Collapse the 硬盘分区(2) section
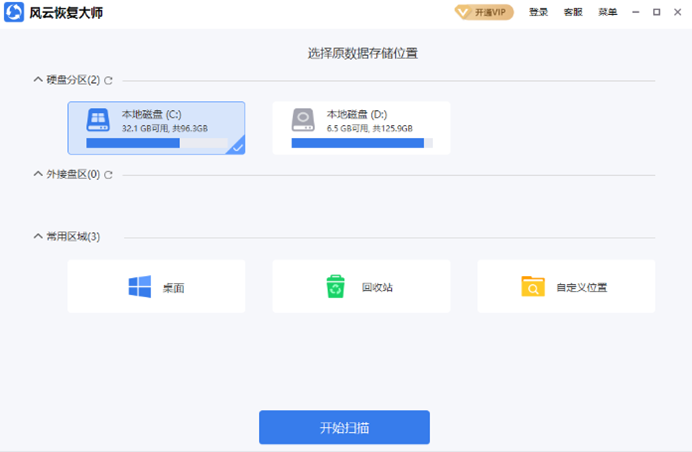Image resolution: width=692 pixels, height=452 pixels. pyautogui.click(x=38, y=79)
